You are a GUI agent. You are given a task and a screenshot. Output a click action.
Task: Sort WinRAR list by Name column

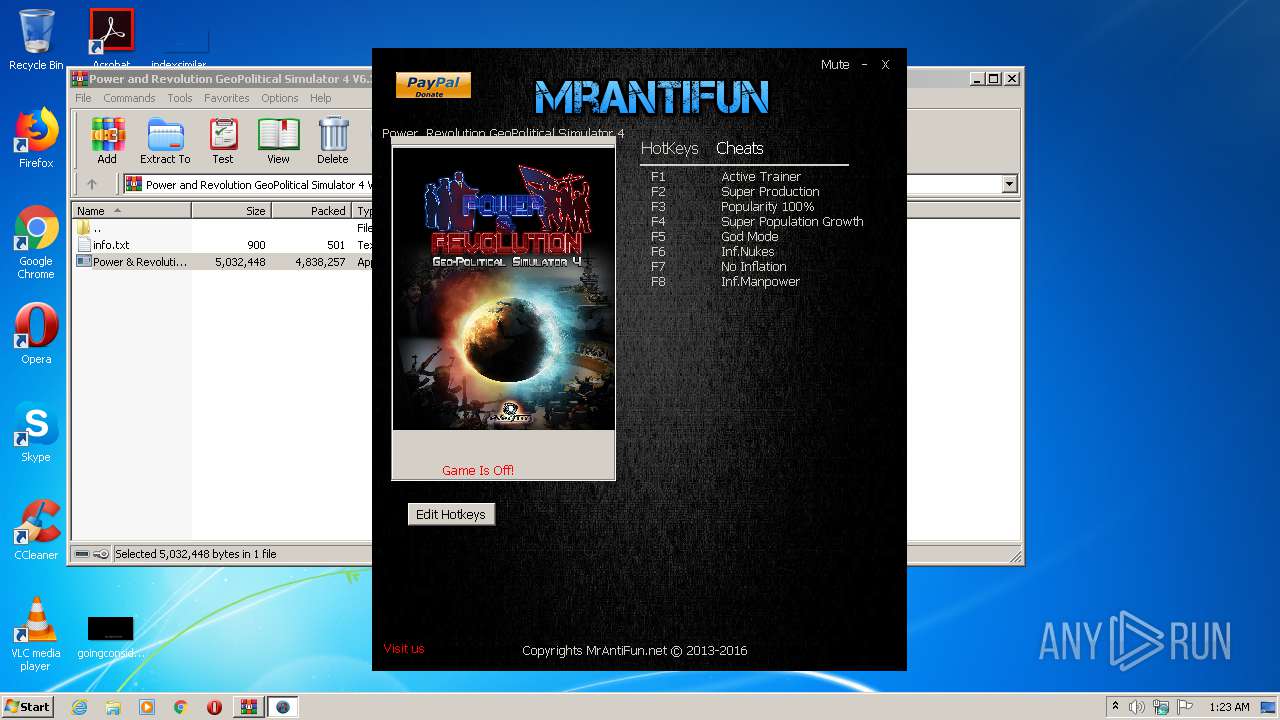(x=131, y=211)
